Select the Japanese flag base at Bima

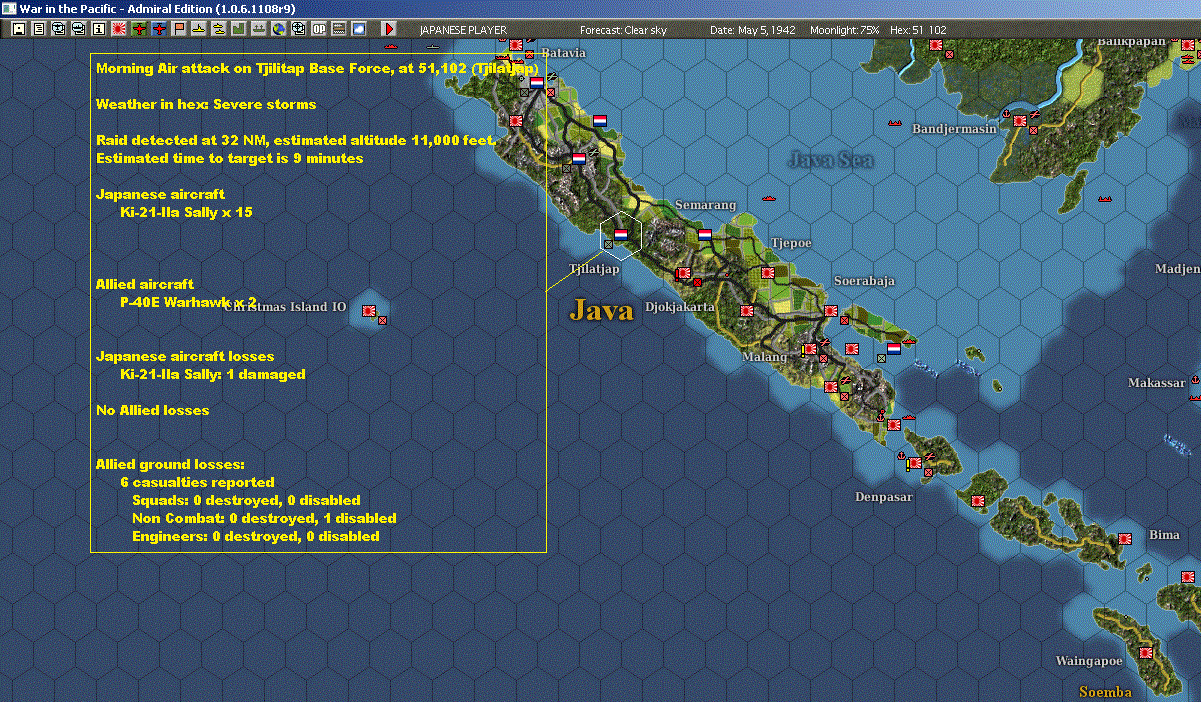click(1125, 538)
